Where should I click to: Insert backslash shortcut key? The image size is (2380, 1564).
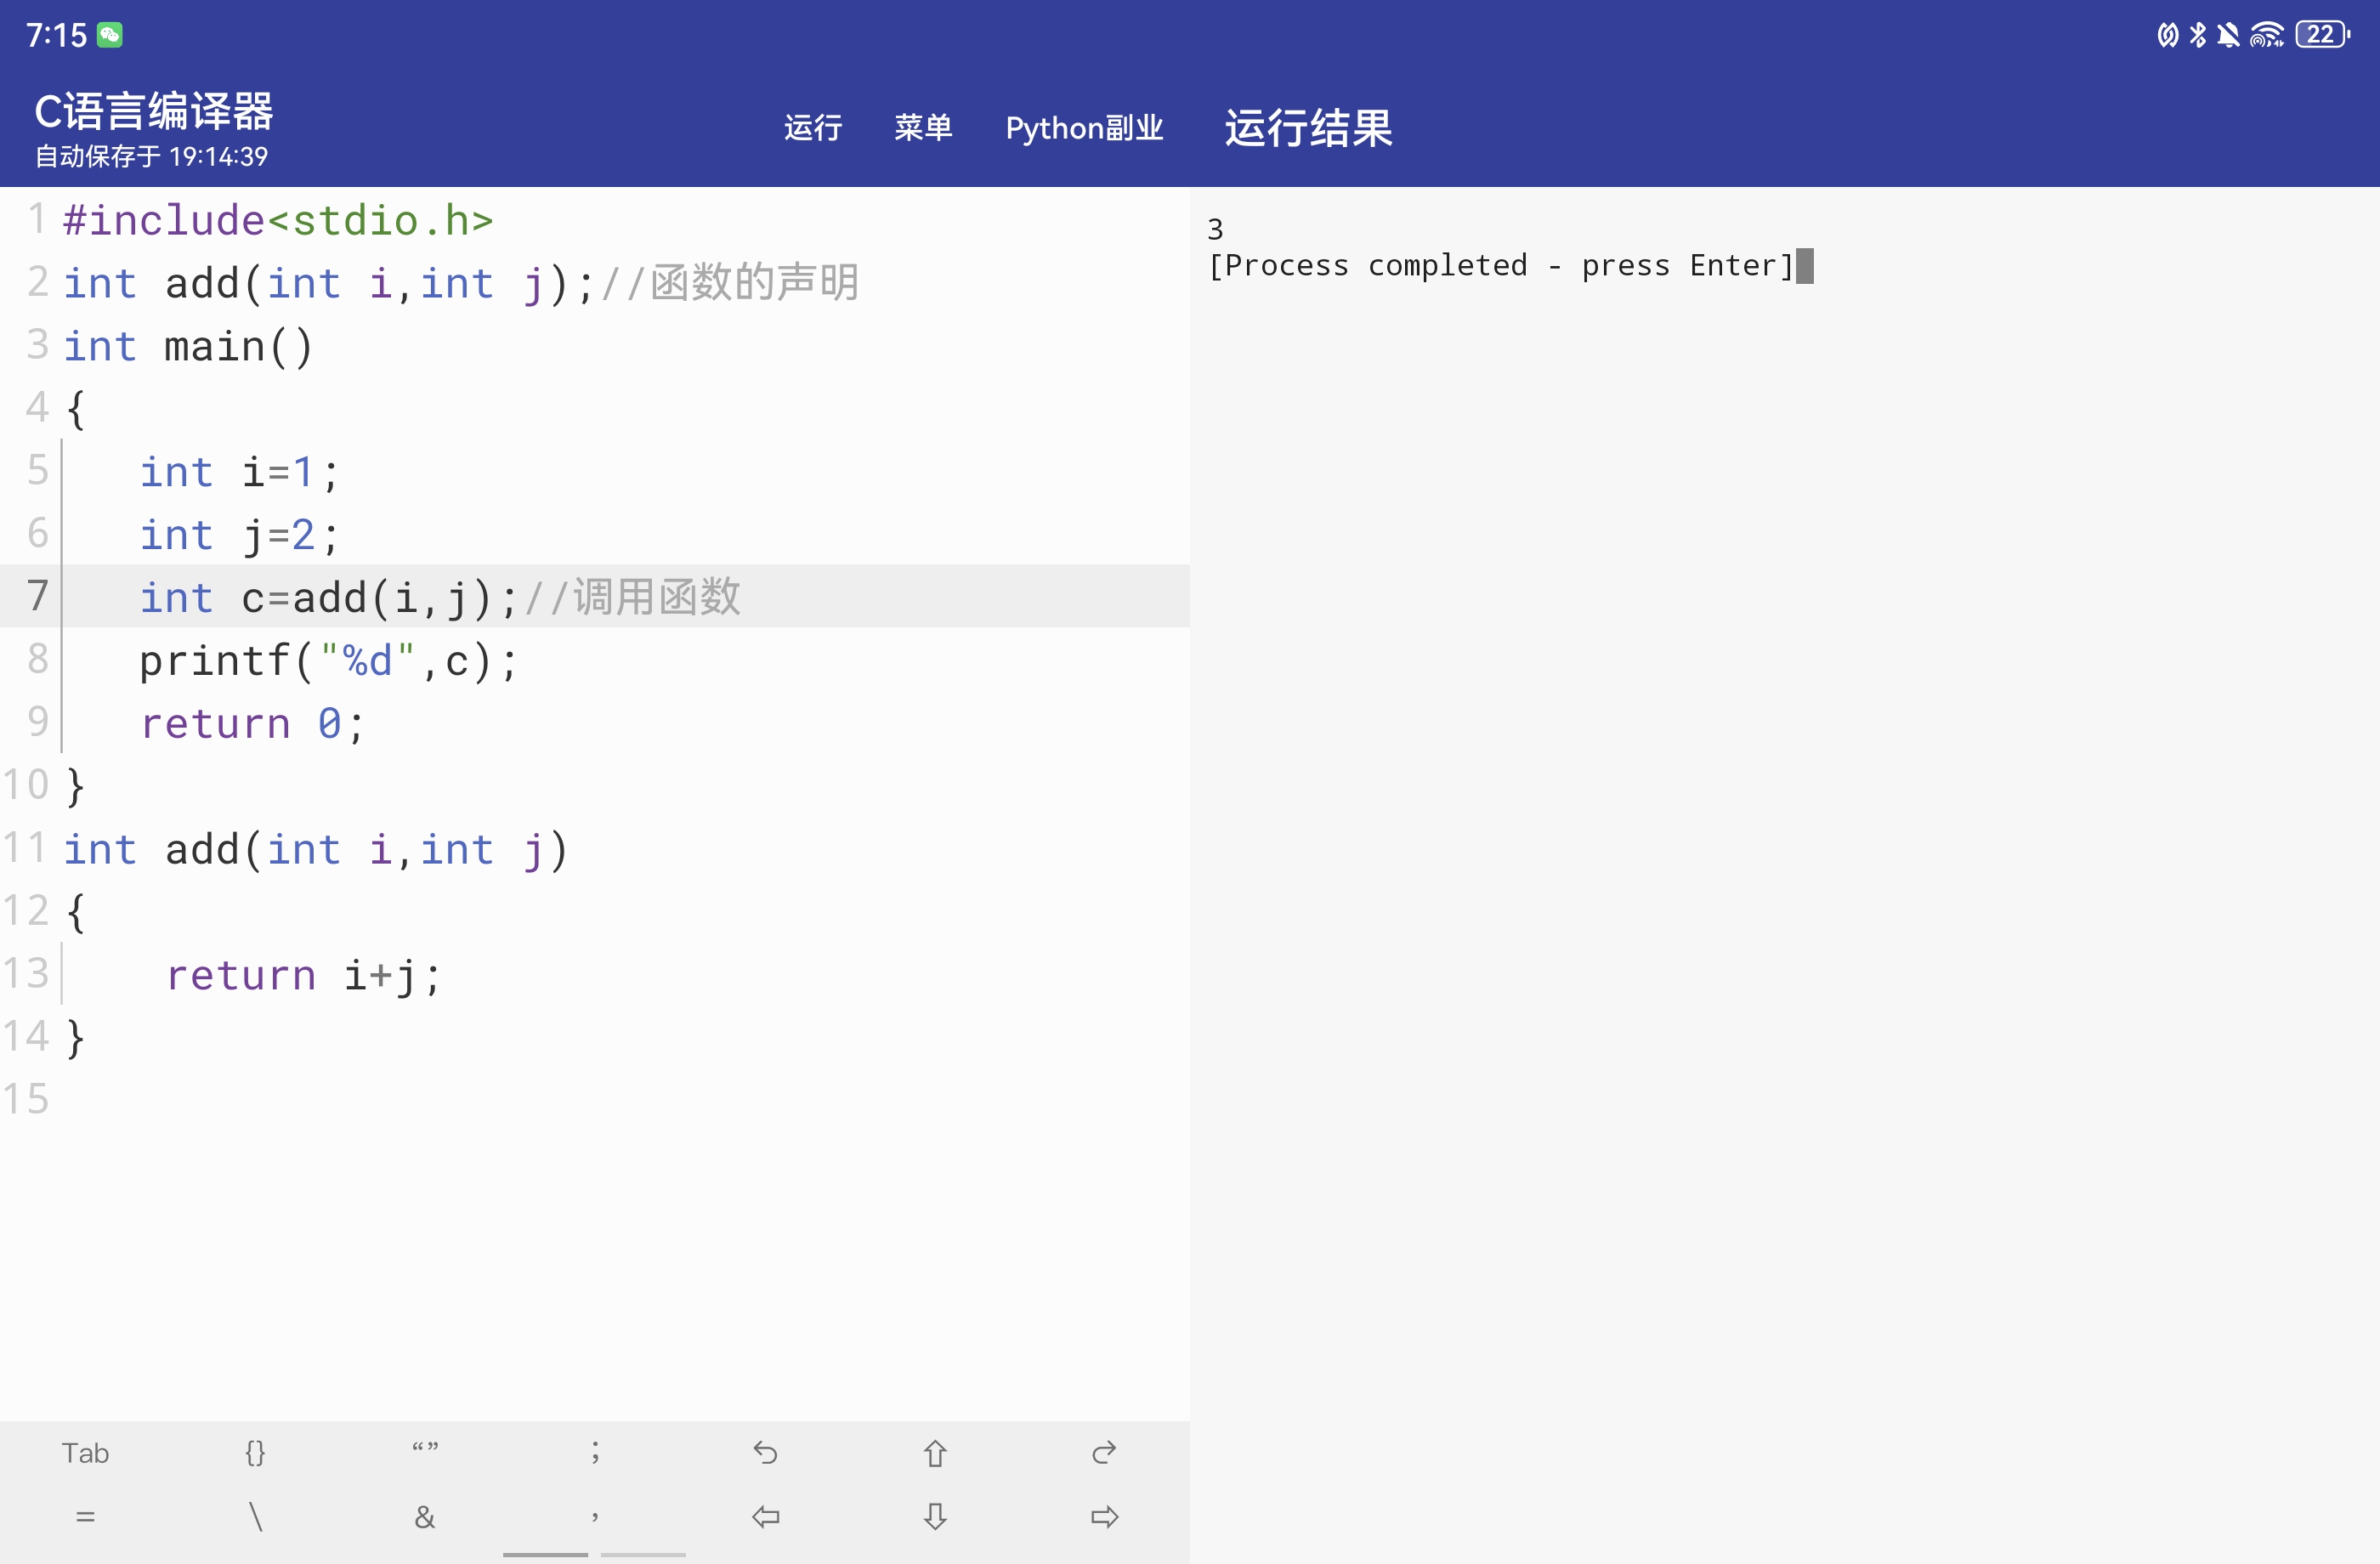tap(255, 1517)
